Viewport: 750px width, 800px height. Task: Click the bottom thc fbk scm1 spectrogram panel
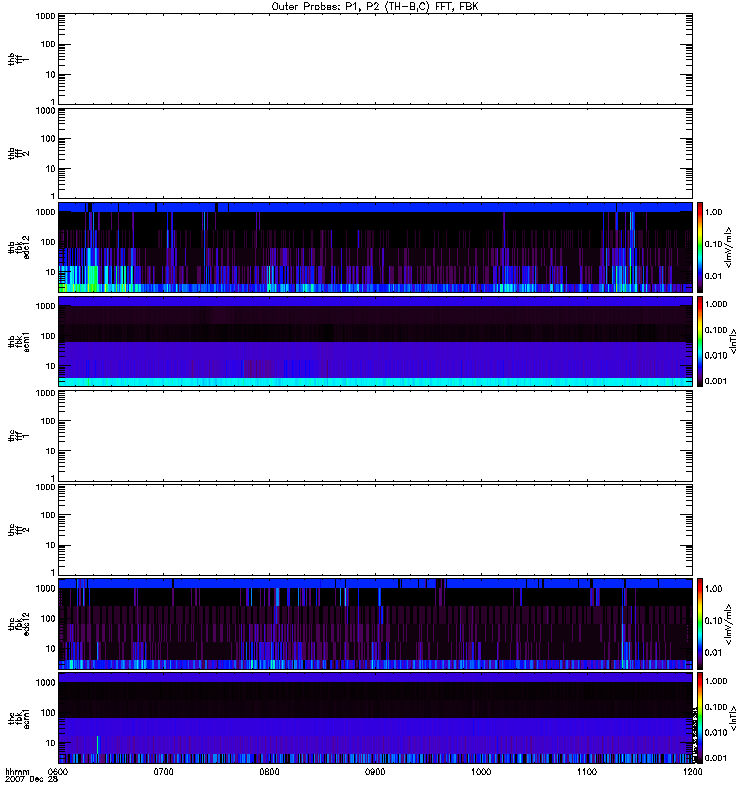click(376, 716)
